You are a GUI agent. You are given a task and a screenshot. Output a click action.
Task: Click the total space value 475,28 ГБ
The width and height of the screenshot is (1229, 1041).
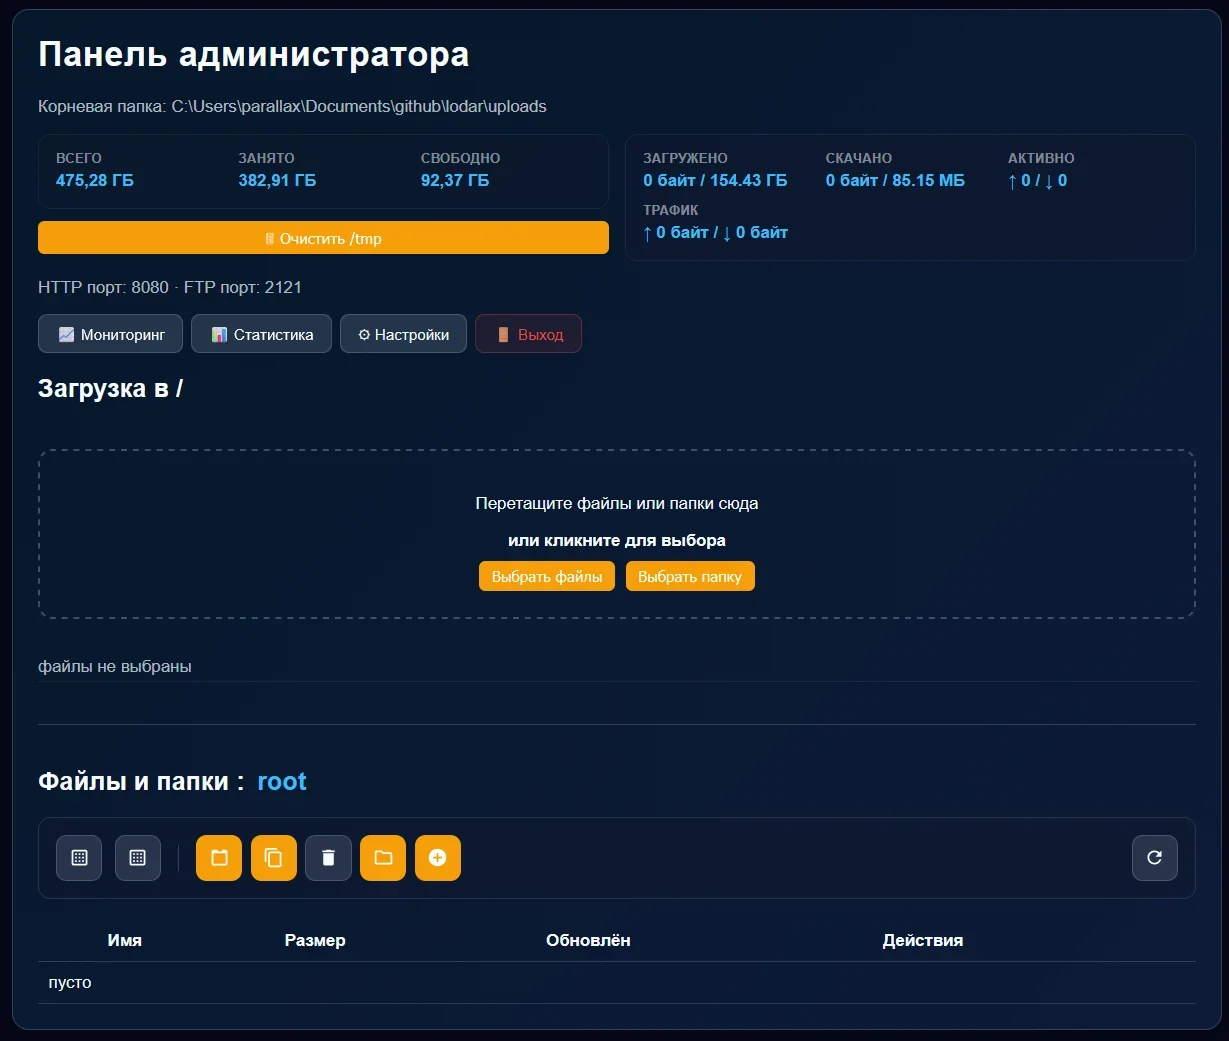pos(95,180)
